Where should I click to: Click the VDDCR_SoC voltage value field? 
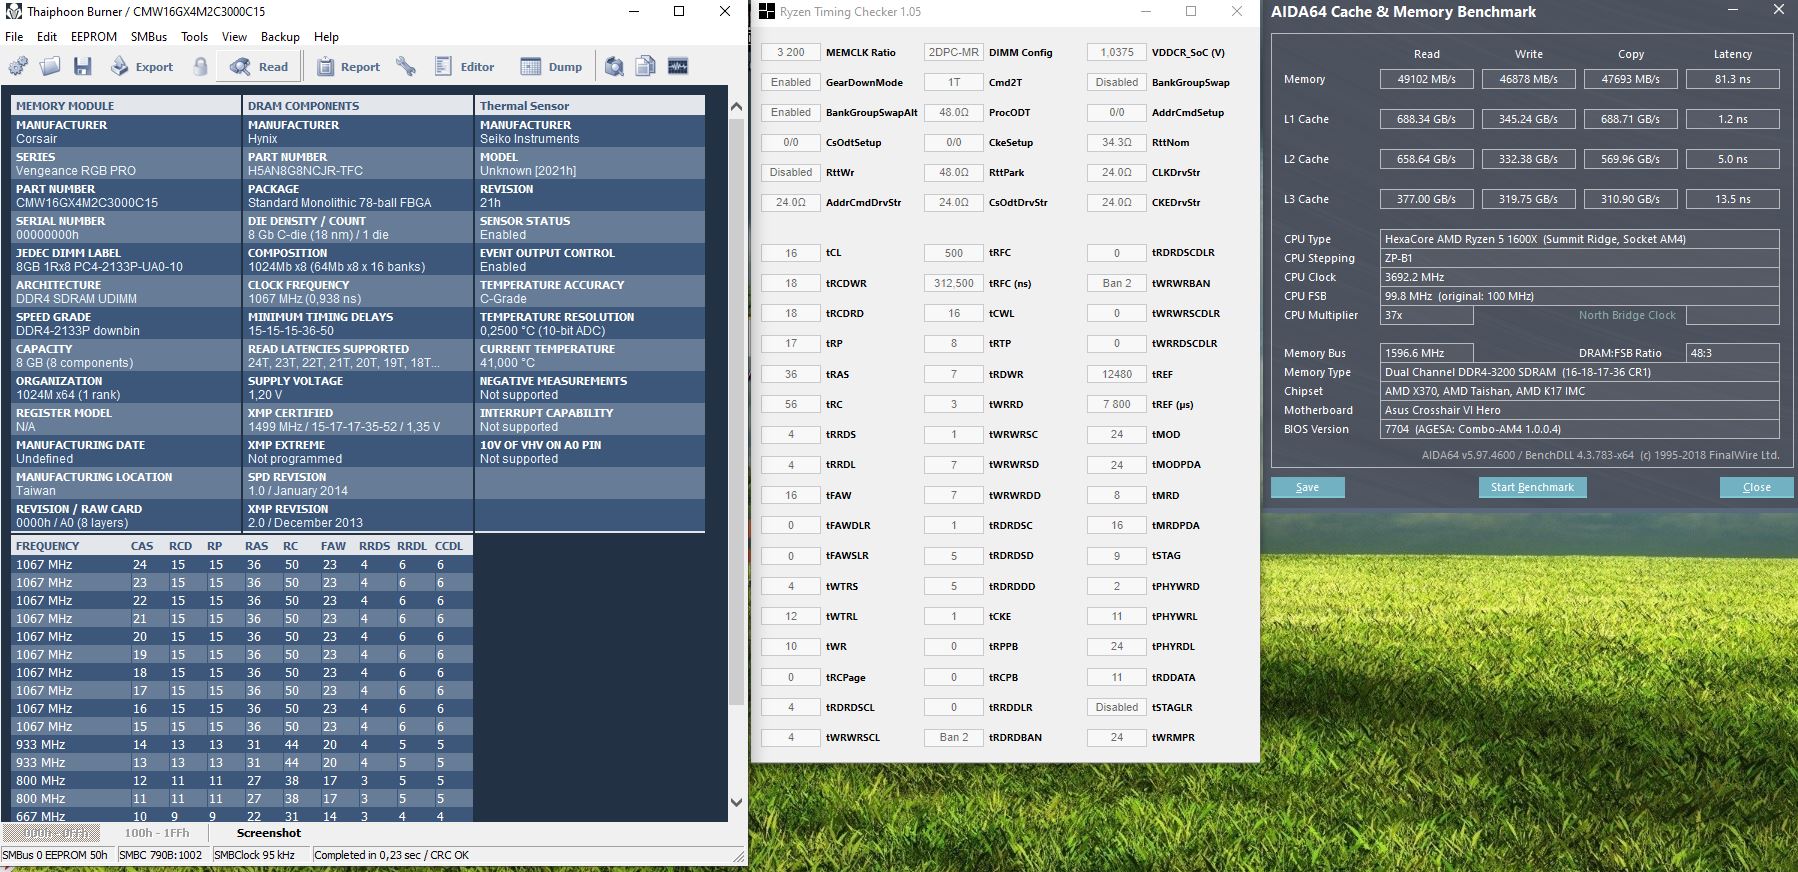tap(1117, 52)
